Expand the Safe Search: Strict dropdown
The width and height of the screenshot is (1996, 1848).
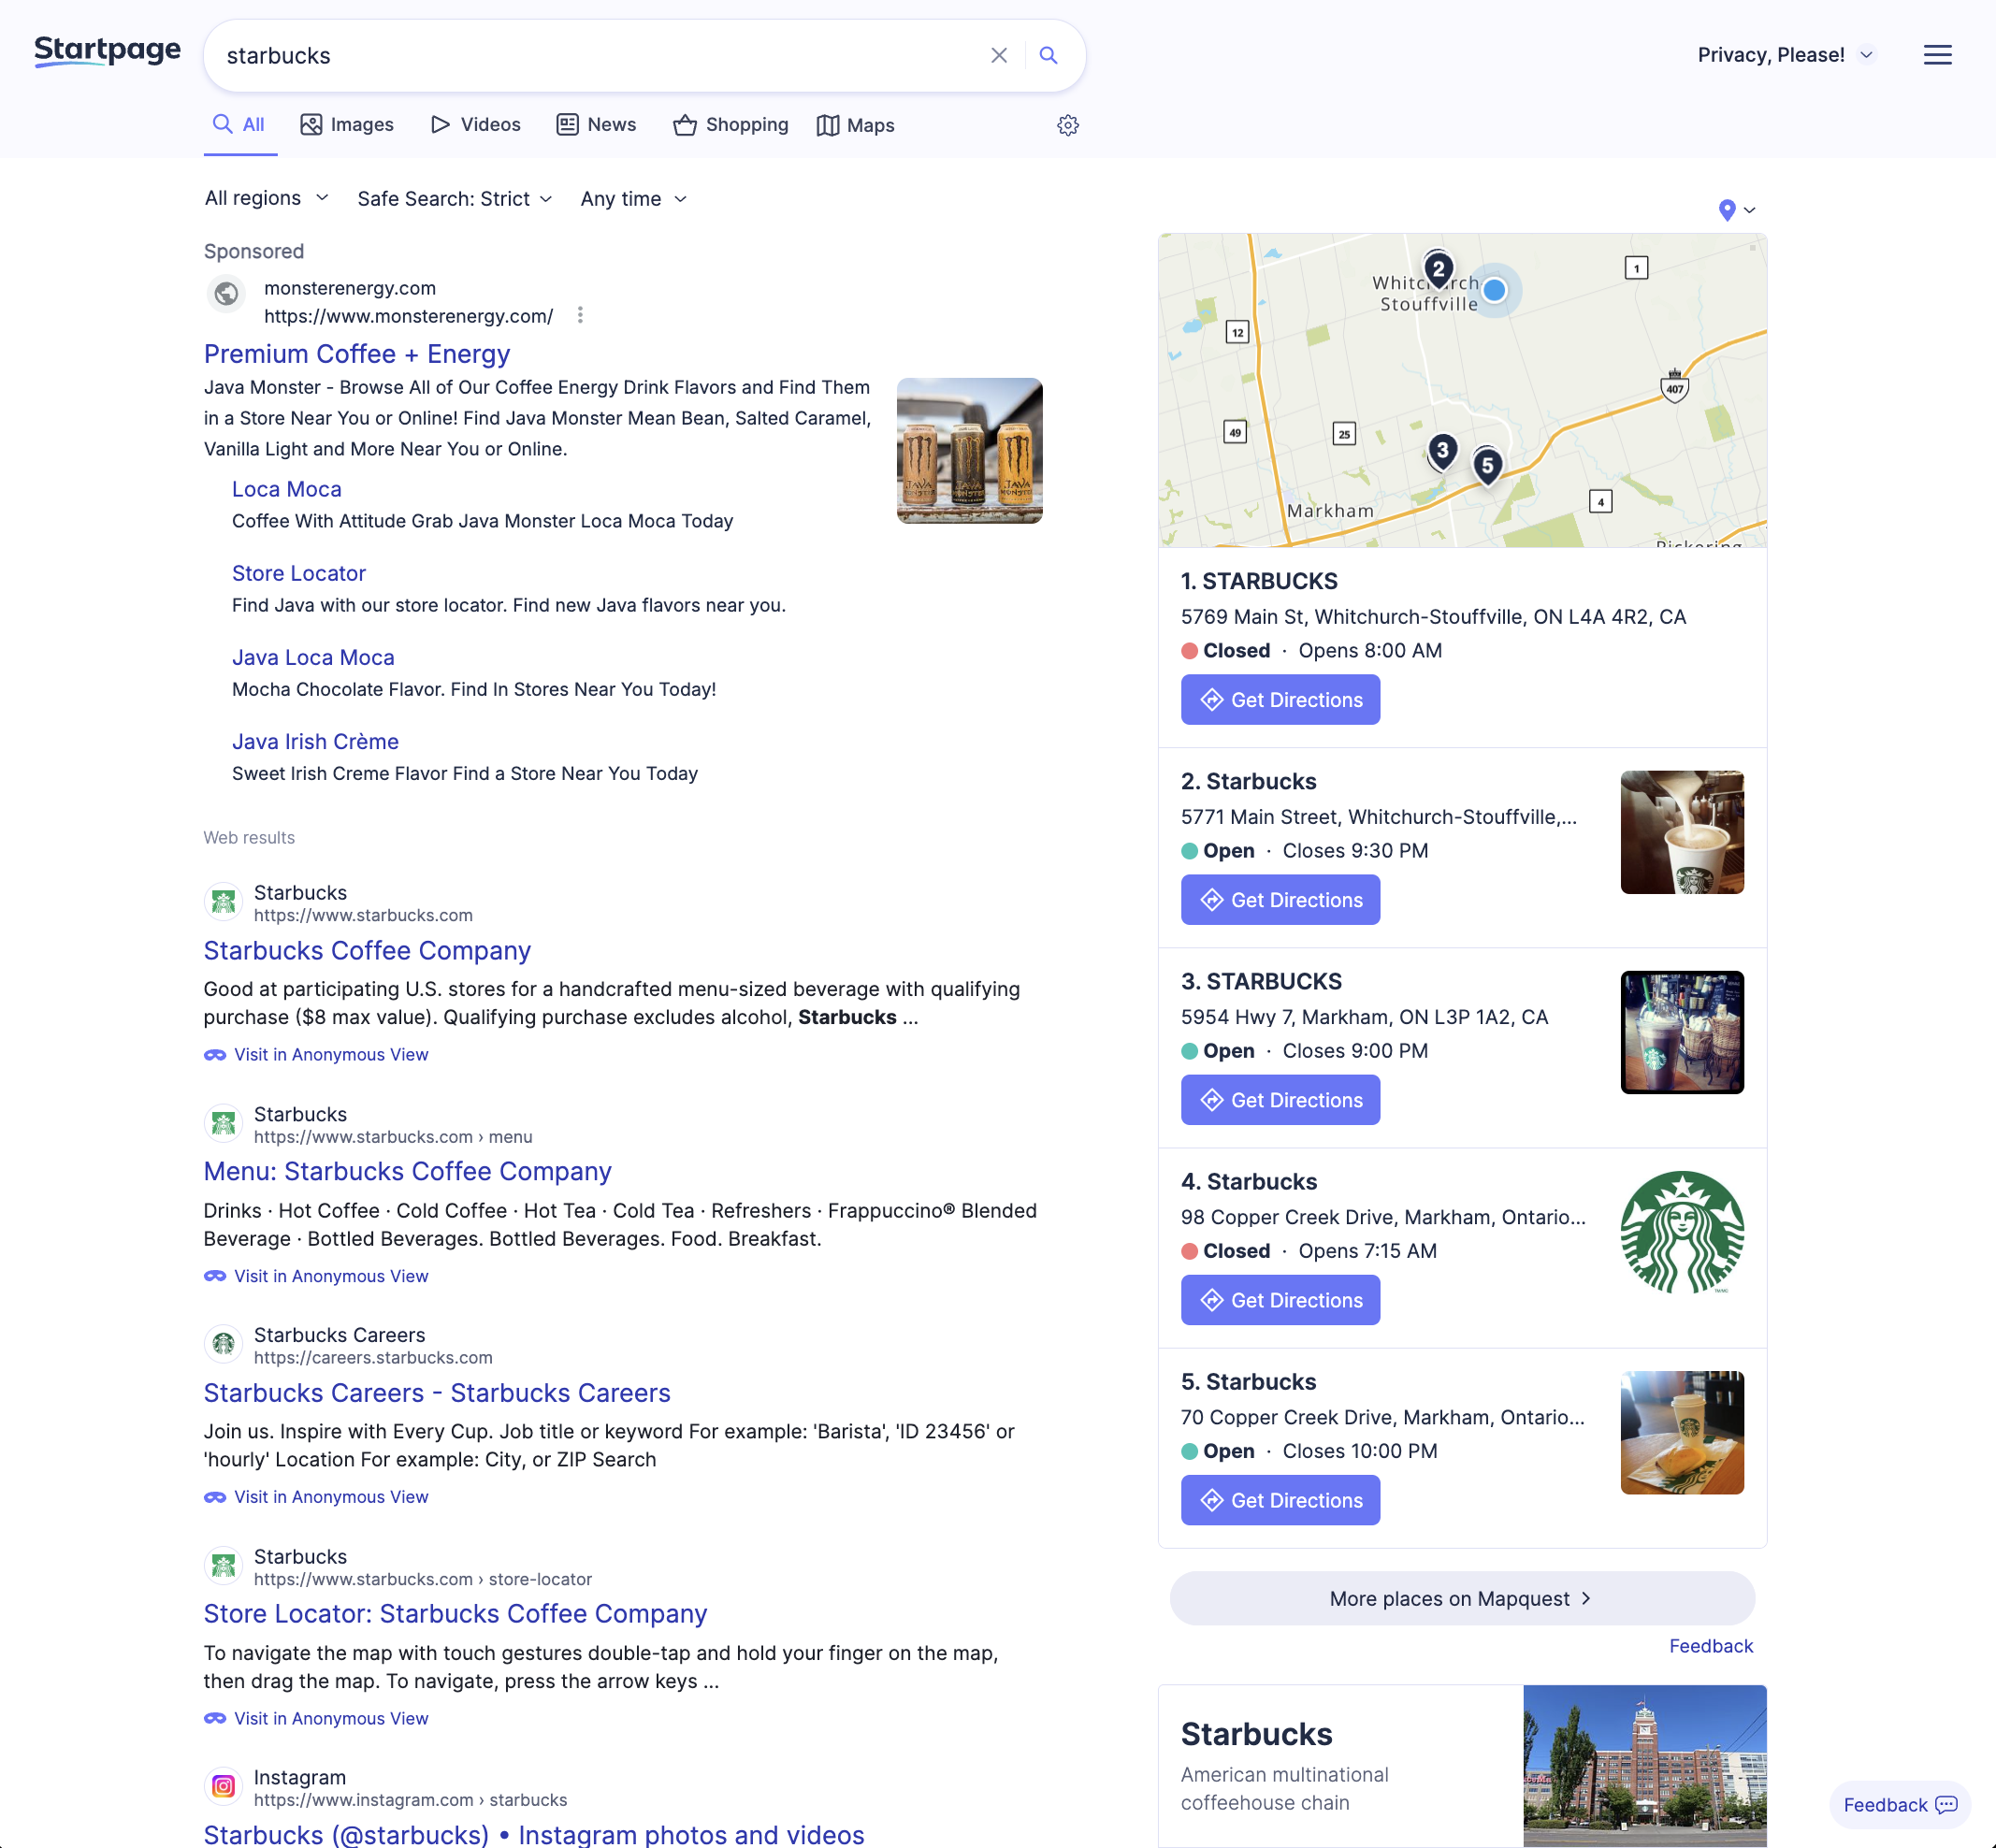click(x=455, y=199)
